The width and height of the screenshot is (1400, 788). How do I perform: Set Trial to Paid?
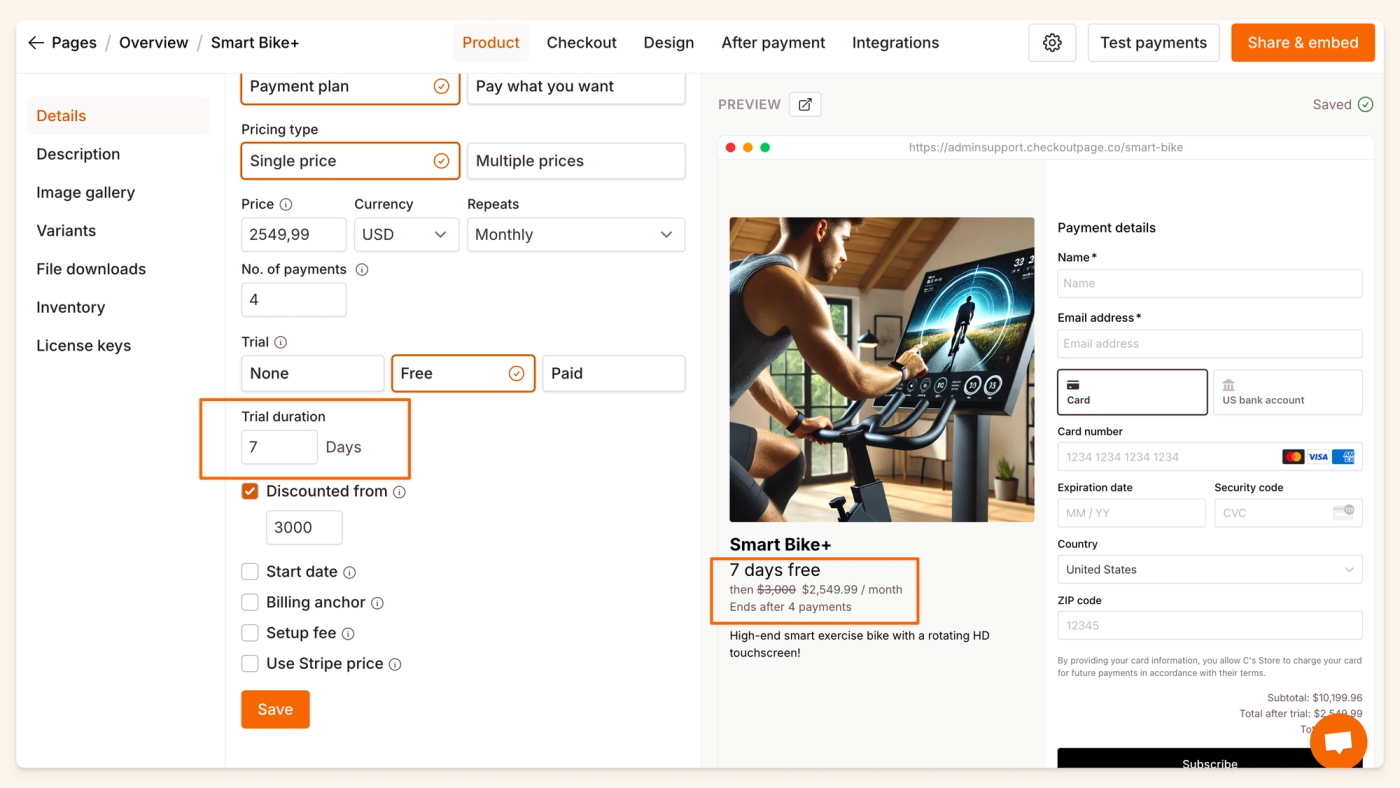point(614,373)
